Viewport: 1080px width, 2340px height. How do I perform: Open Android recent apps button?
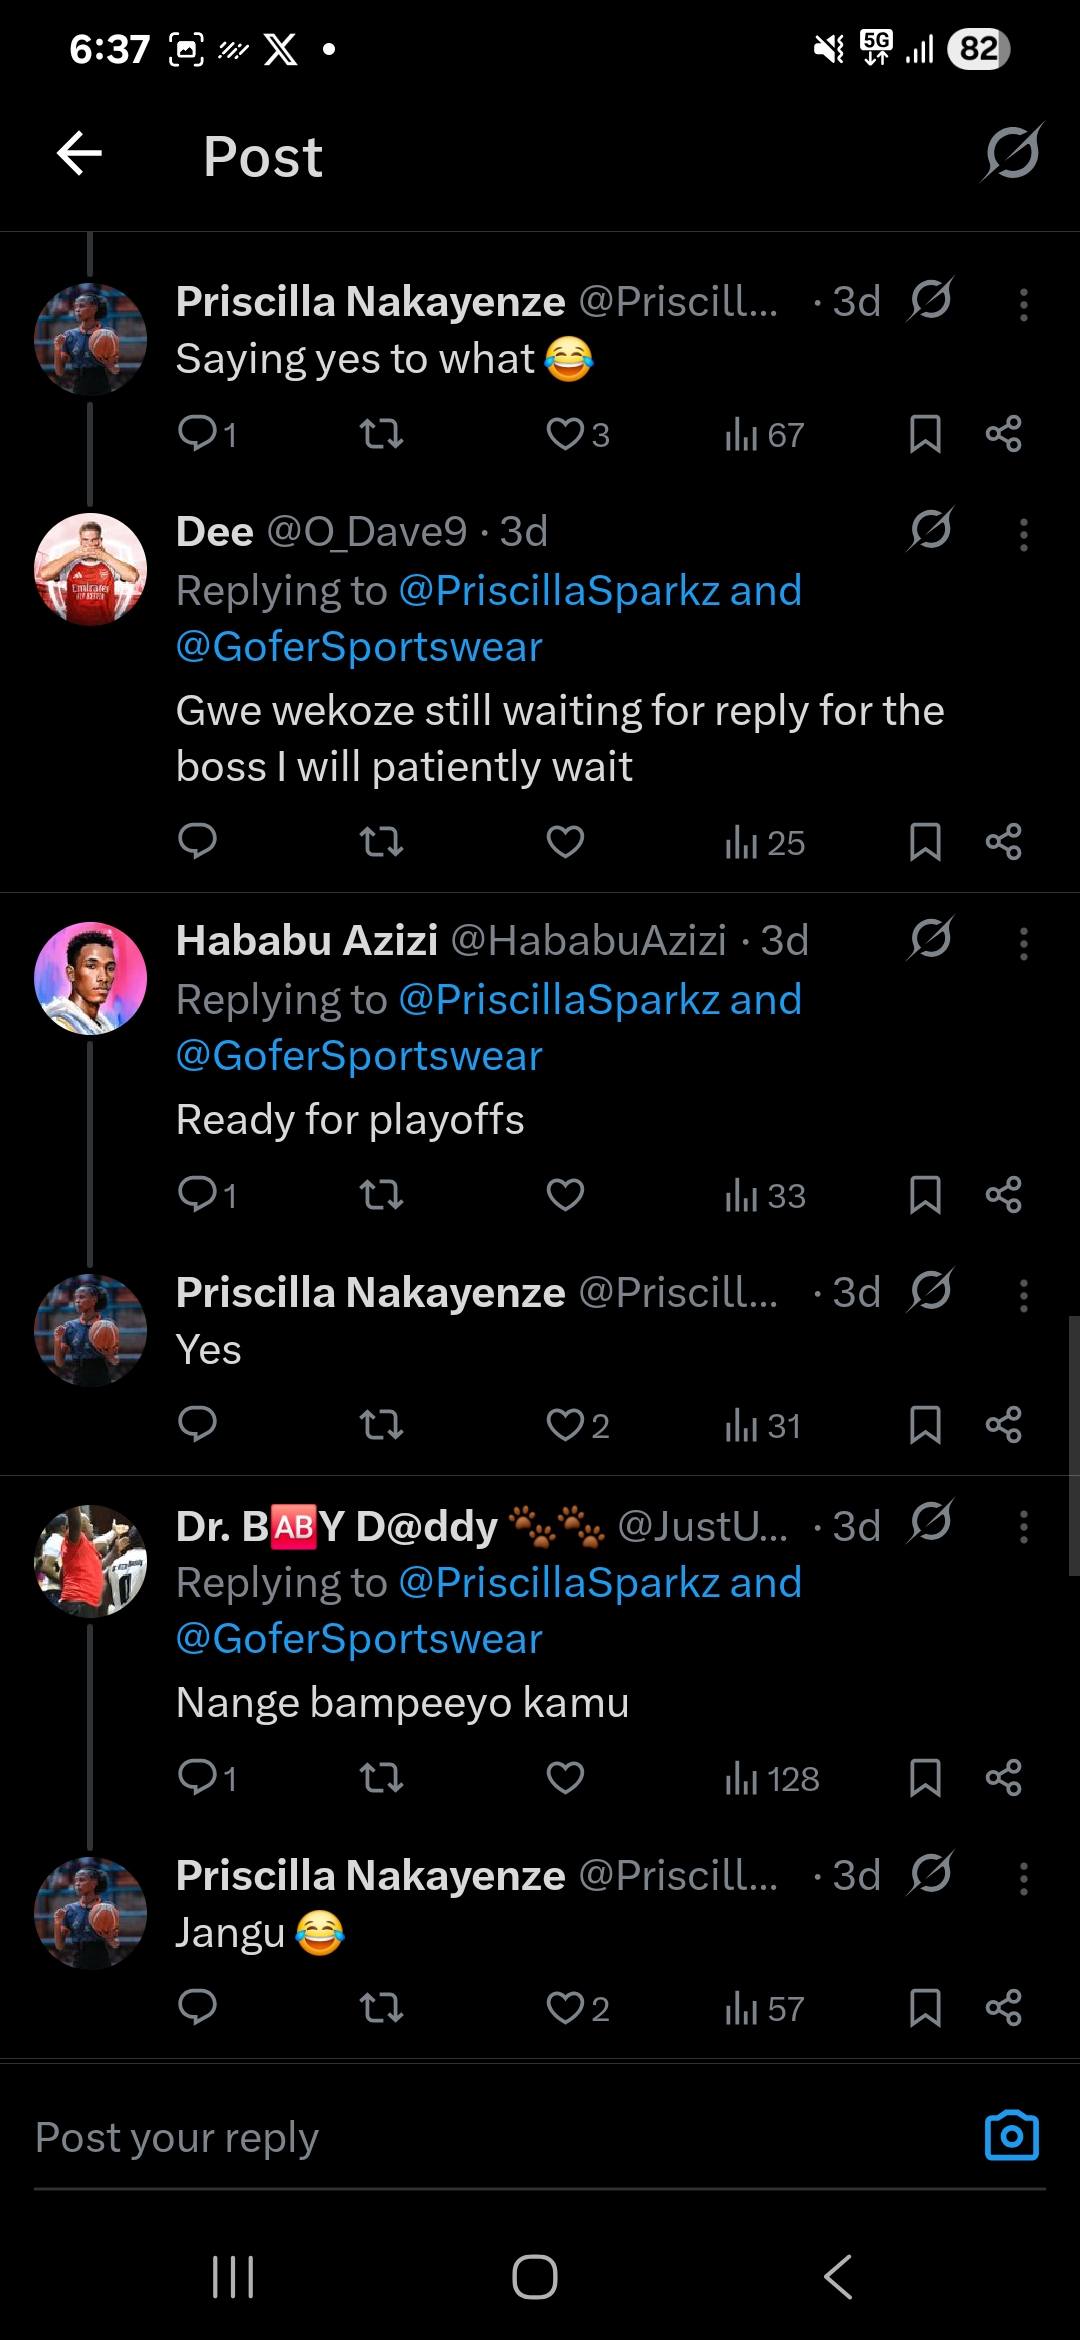(x=233, y=2277)
